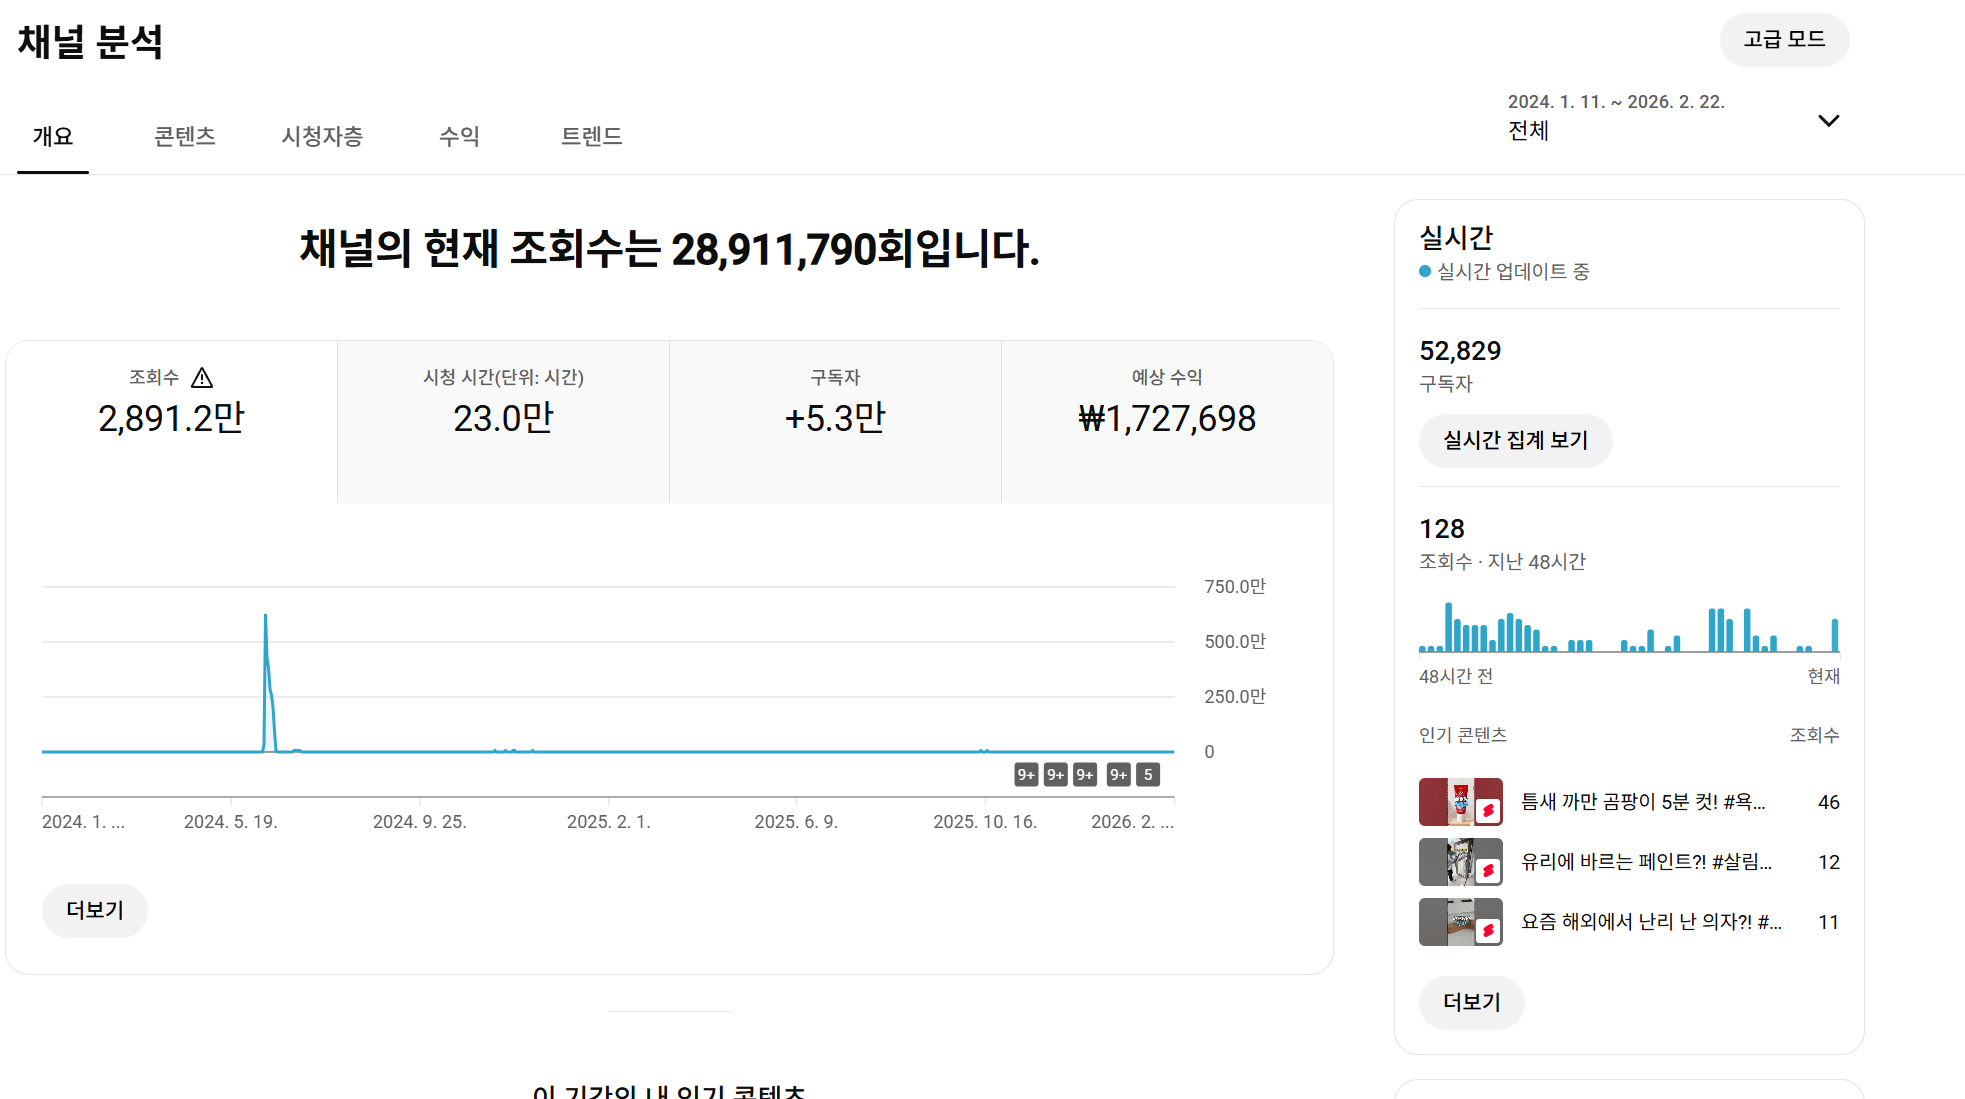Click the tallest bar in 48-hour chart
Viewport: 1965px width, 1099px height.
coord(1448,628)
